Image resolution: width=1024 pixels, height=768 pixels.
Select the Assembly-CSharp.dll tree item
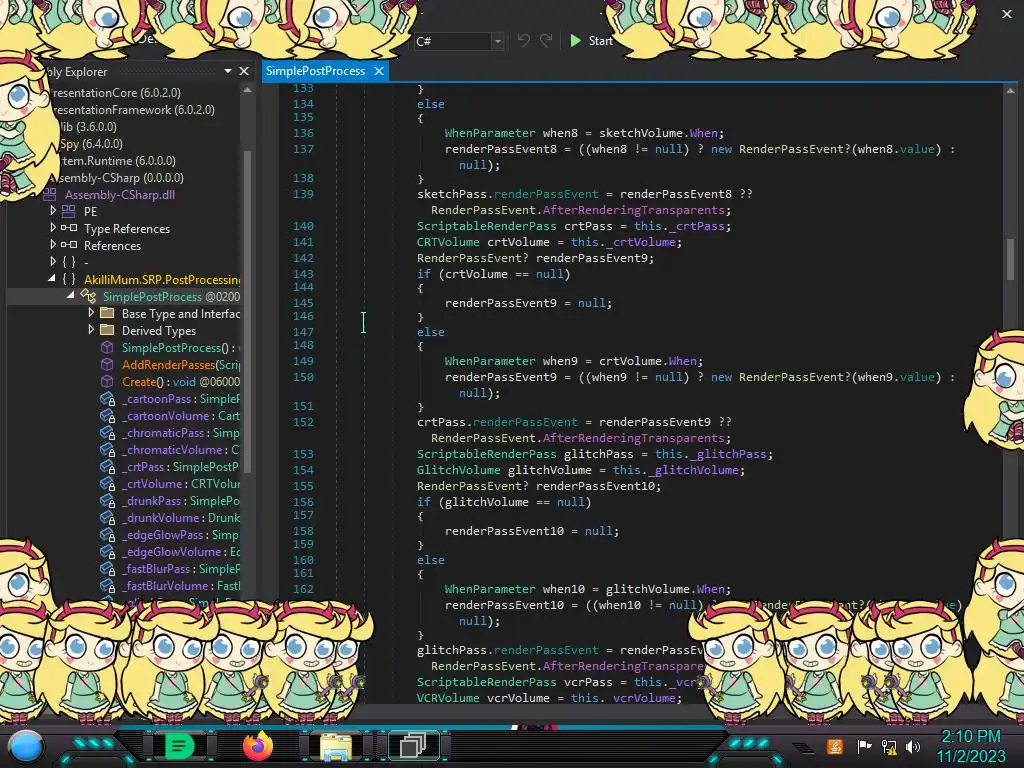(x=120, y=195)
